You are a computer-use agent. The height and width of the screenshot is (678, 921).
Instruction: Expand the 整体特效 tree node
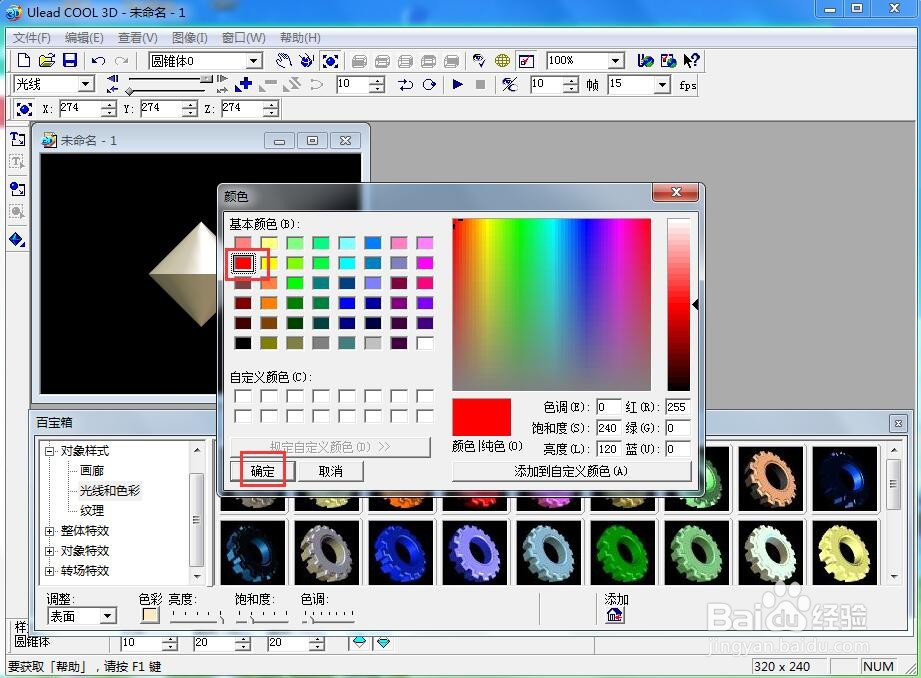point(49,531)
